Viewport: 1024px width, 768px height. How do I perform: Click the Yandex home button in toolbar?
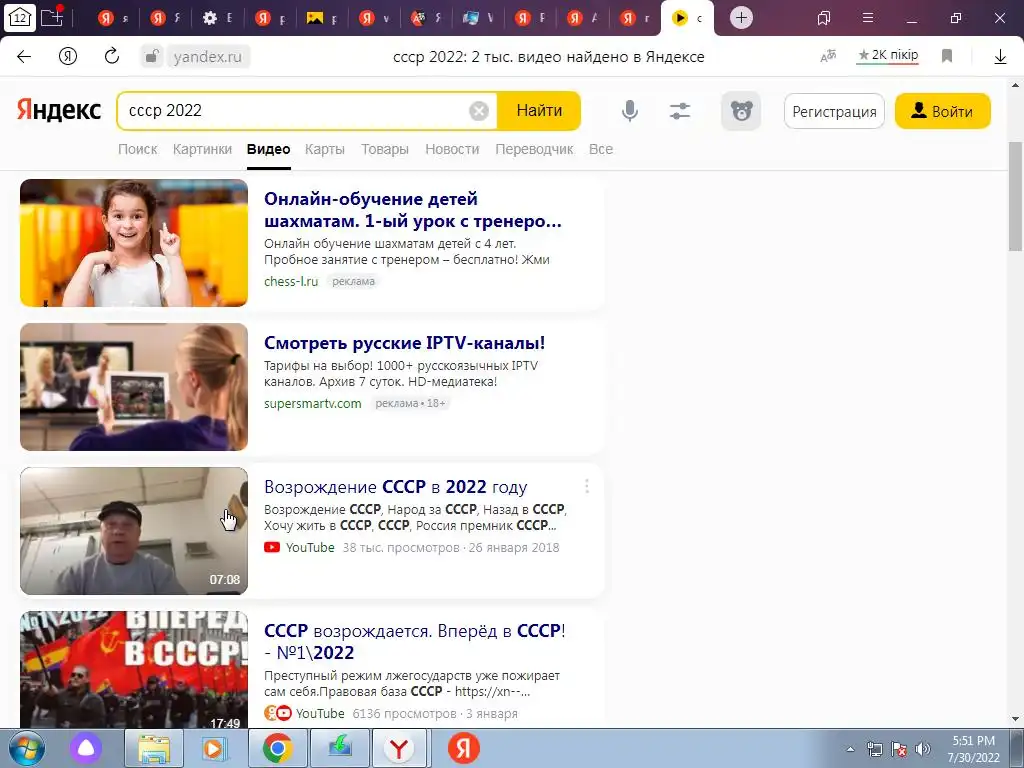68,57
